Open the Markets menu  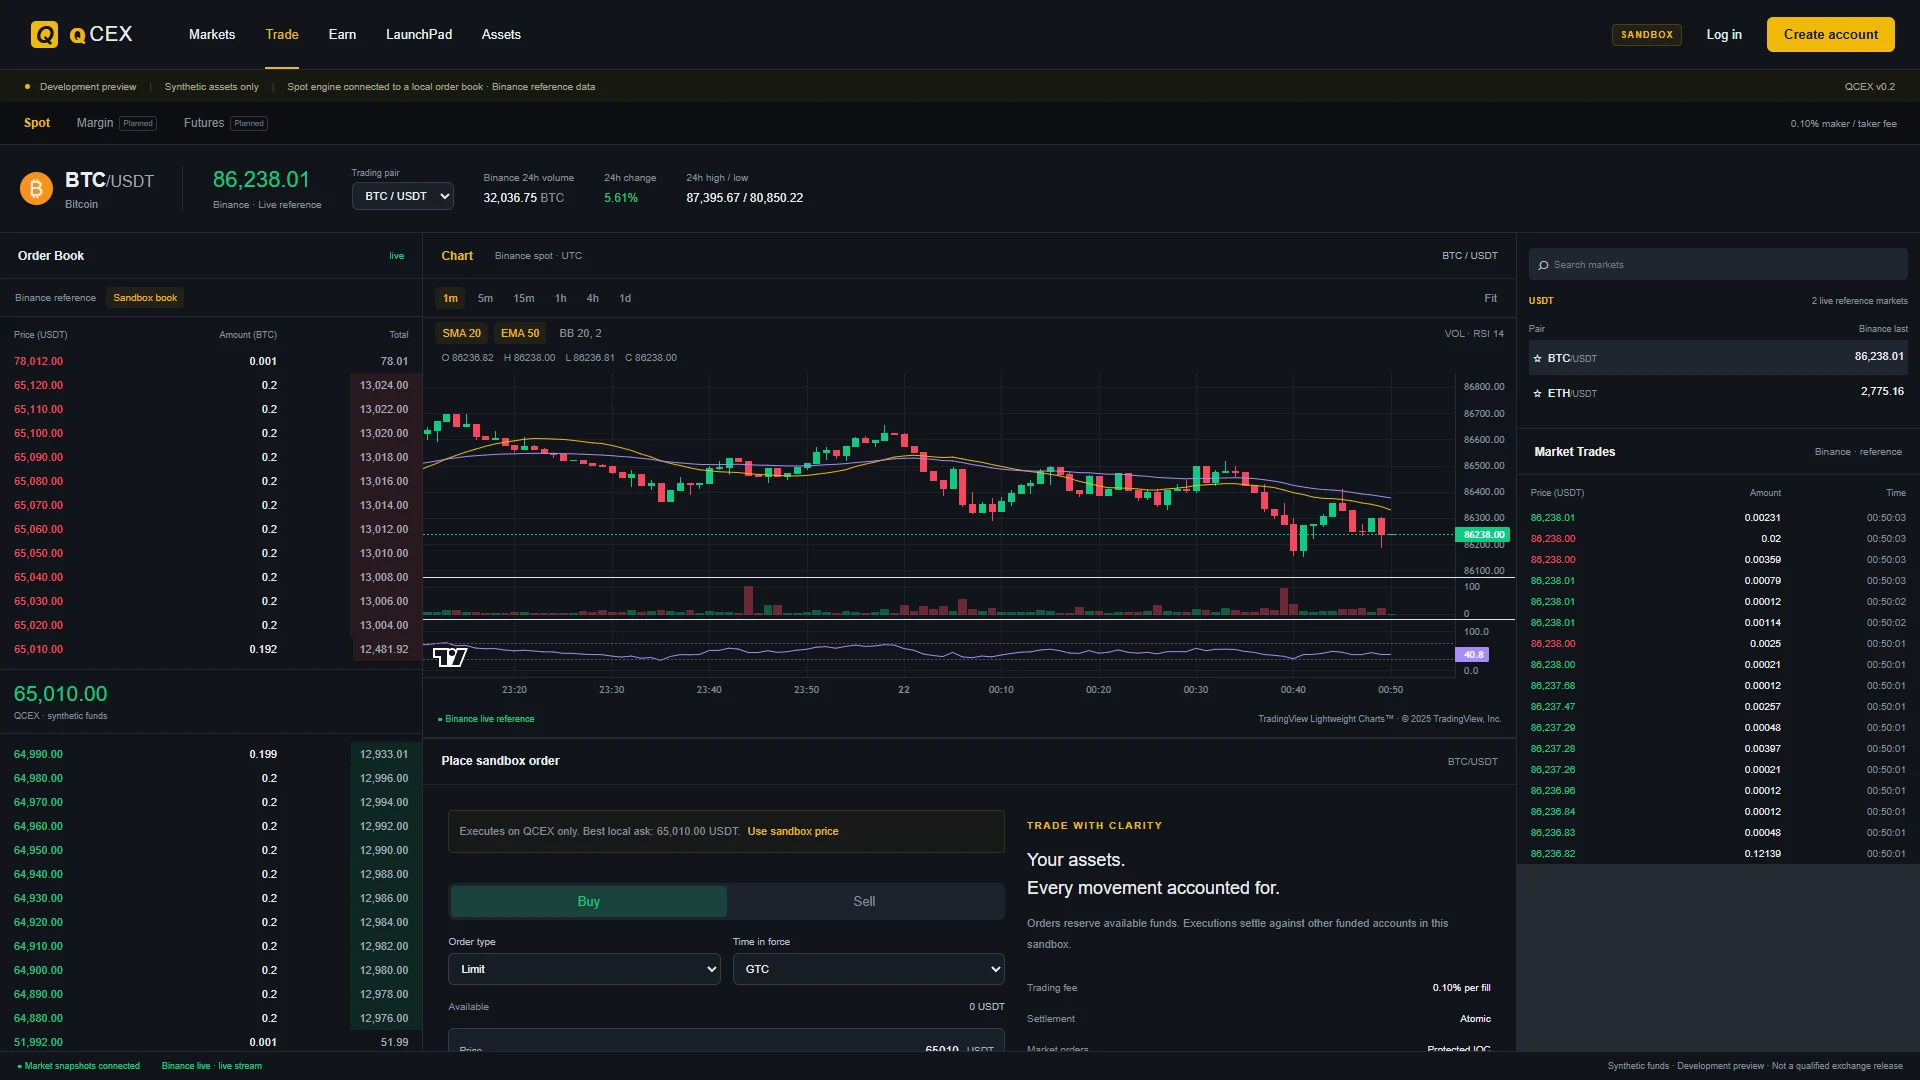(x=212, y=34)
